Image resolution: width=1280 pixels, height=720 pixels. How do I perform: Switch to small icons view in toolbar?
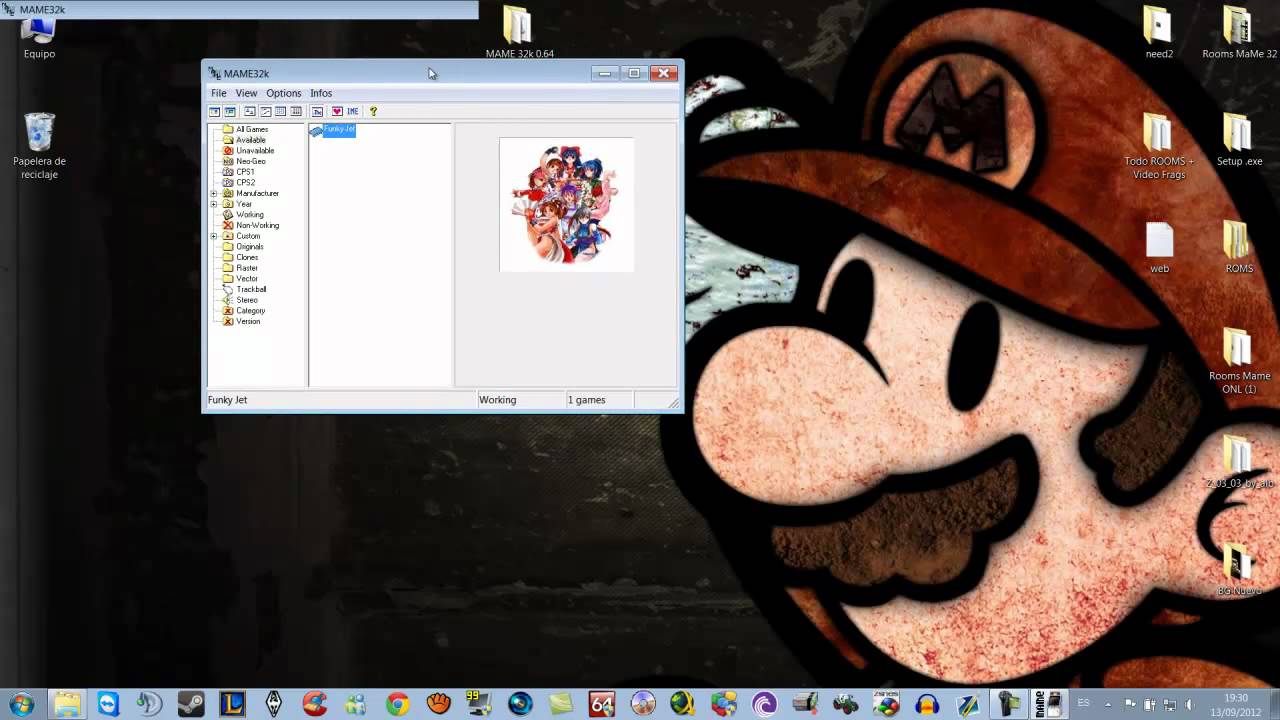[x=265, y=111]
